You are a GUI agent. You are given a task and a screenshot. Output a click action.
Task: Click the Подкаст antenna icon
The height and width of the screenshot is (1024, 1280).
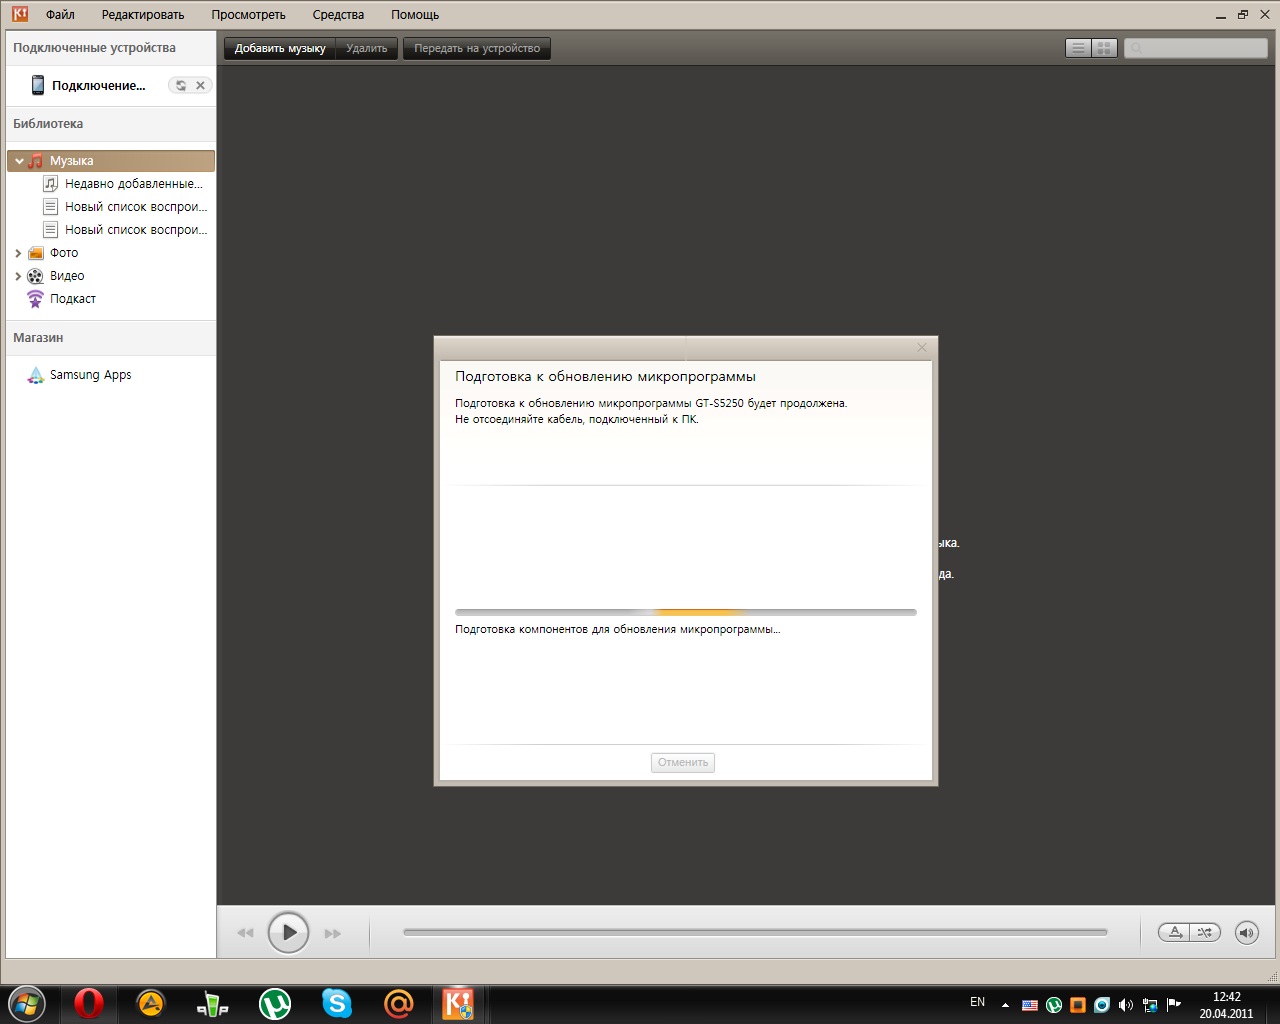tap(36, 299)
